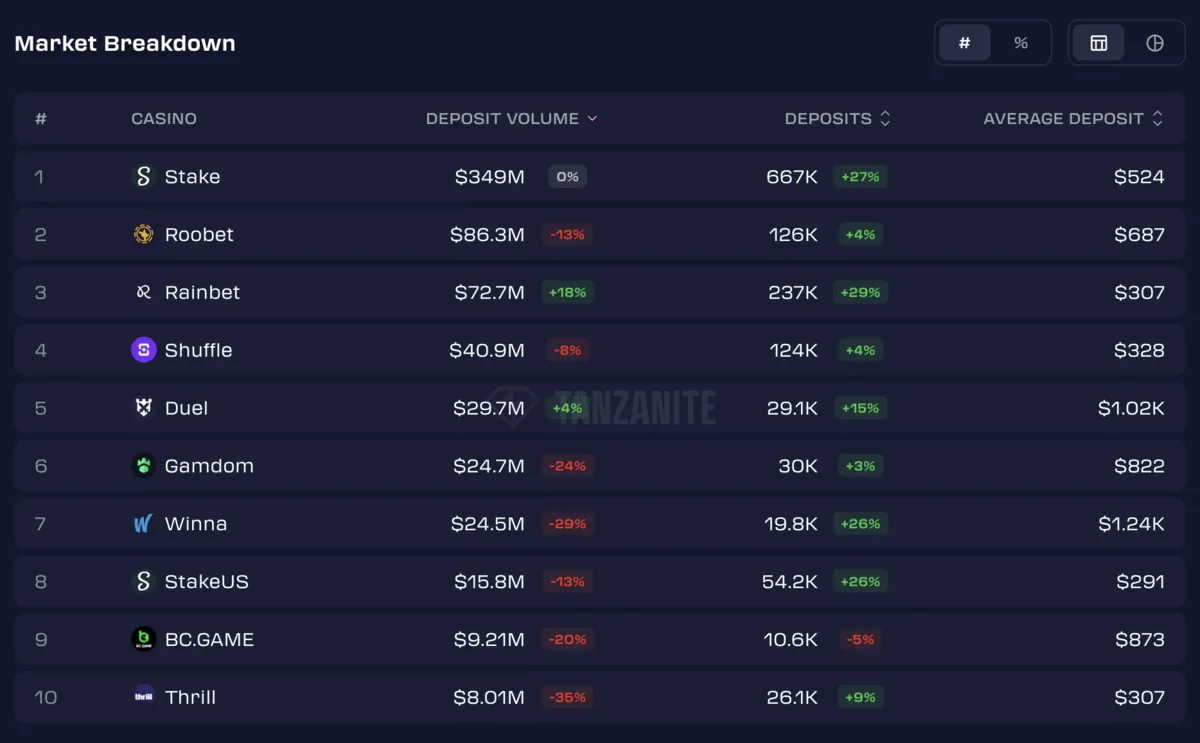
Task: Click the BC.GAME casino logo icon
Action: coord(143,639)
